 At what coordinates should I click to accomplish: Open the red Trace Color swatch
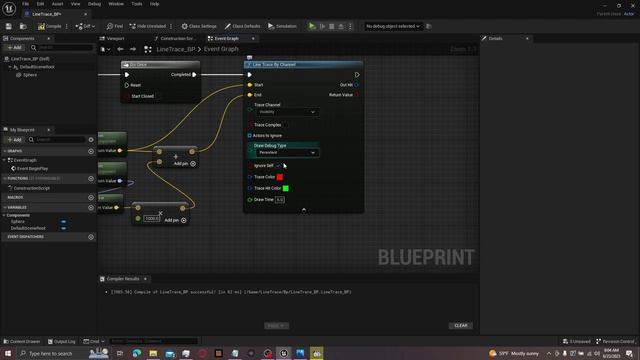coord(280,177)
